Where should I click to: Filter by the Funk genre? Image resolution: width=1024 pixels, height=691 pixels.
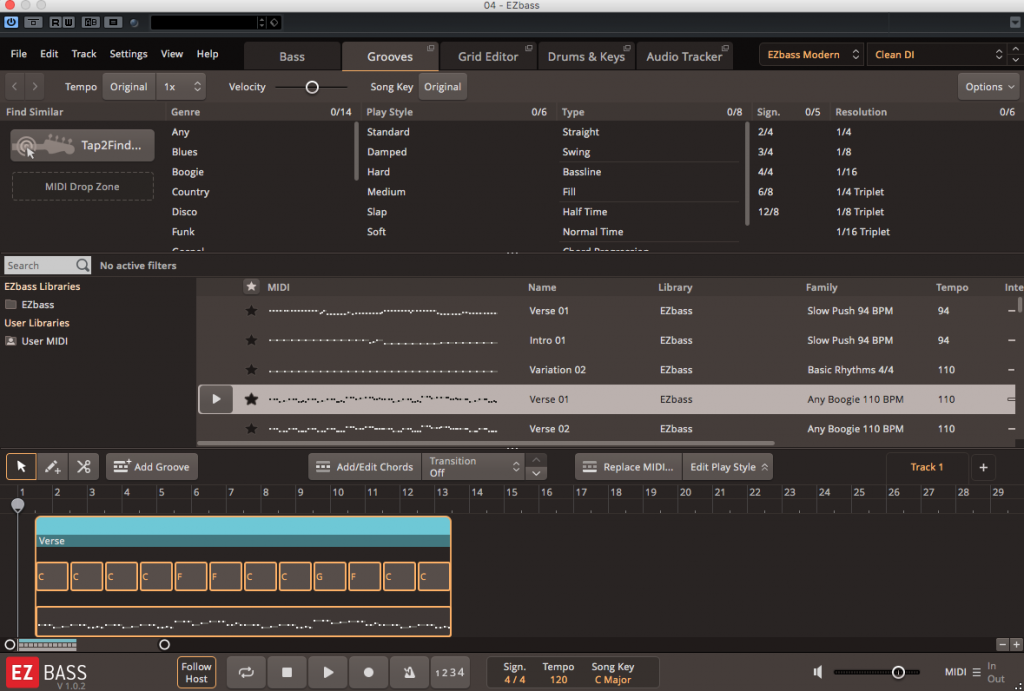(x=184, y=232)
